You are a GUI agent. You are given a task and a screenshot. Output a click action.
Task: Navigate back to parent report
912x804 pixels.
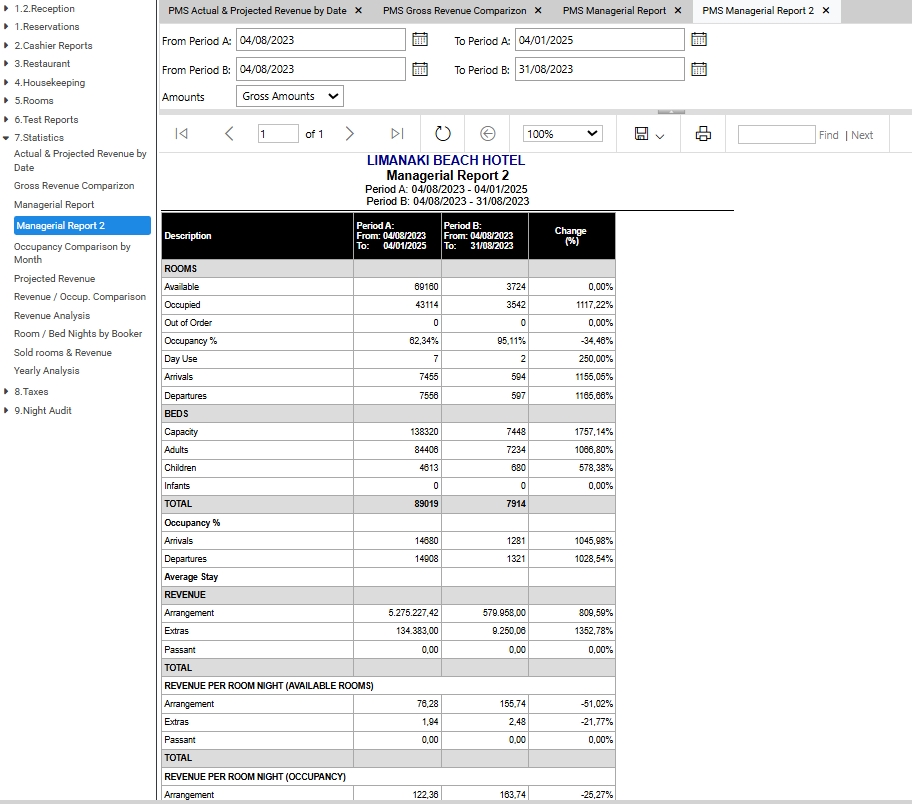click(487, 134)
